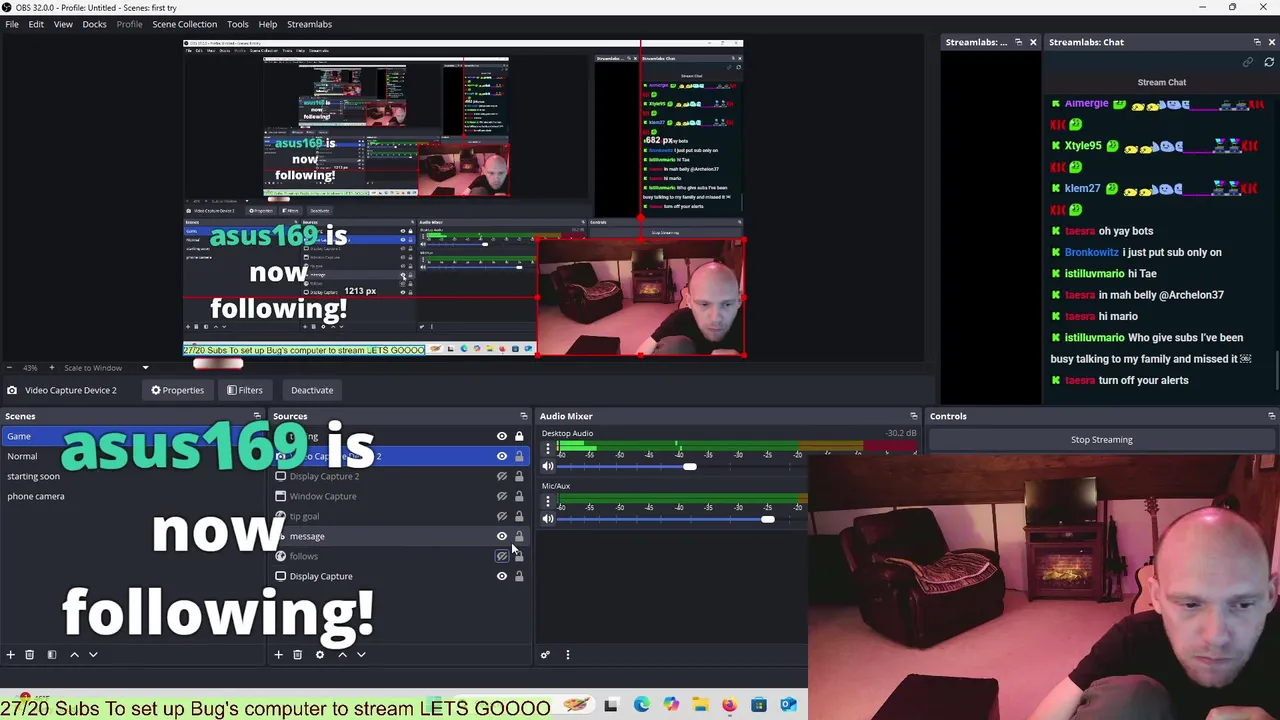This screenshot has width=1280, height=720.
Task: Select the phone camera scene
Action: (x=36, y=496)
